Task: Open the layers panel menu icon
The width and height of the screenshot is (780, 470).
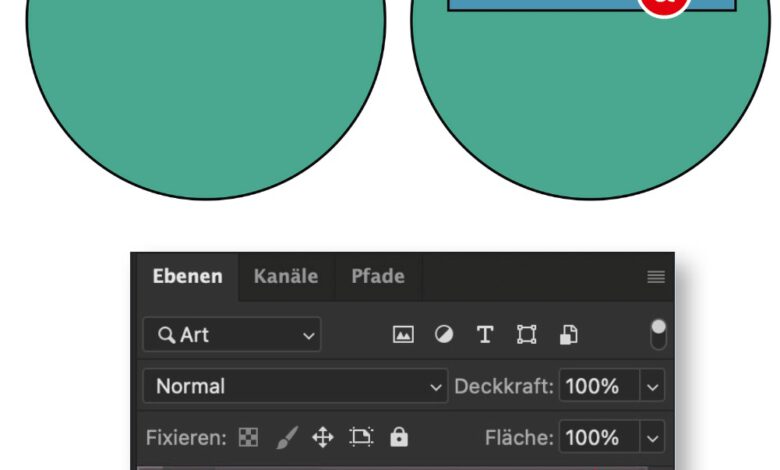Action: pos(655,277)
